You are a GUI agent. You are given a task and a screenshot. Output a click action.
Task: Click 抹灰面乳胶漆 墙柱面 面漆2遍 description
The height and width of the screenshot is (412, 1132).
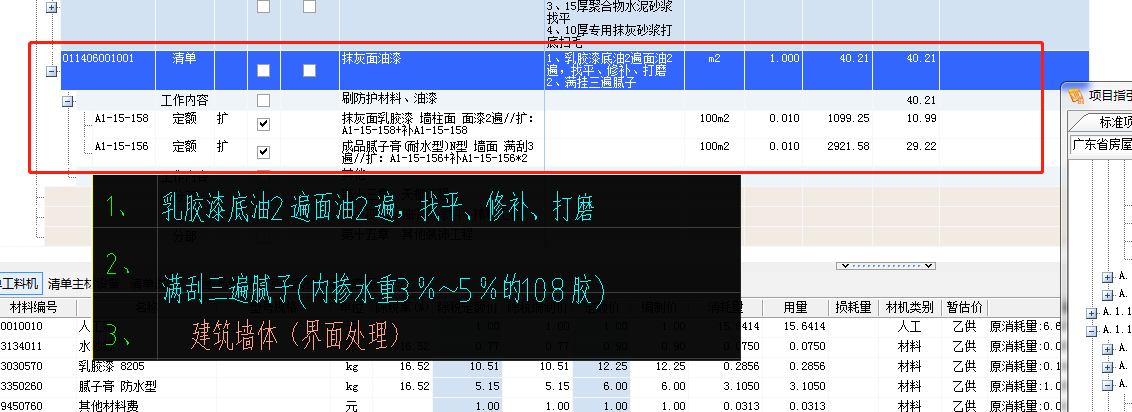[441, 124]
